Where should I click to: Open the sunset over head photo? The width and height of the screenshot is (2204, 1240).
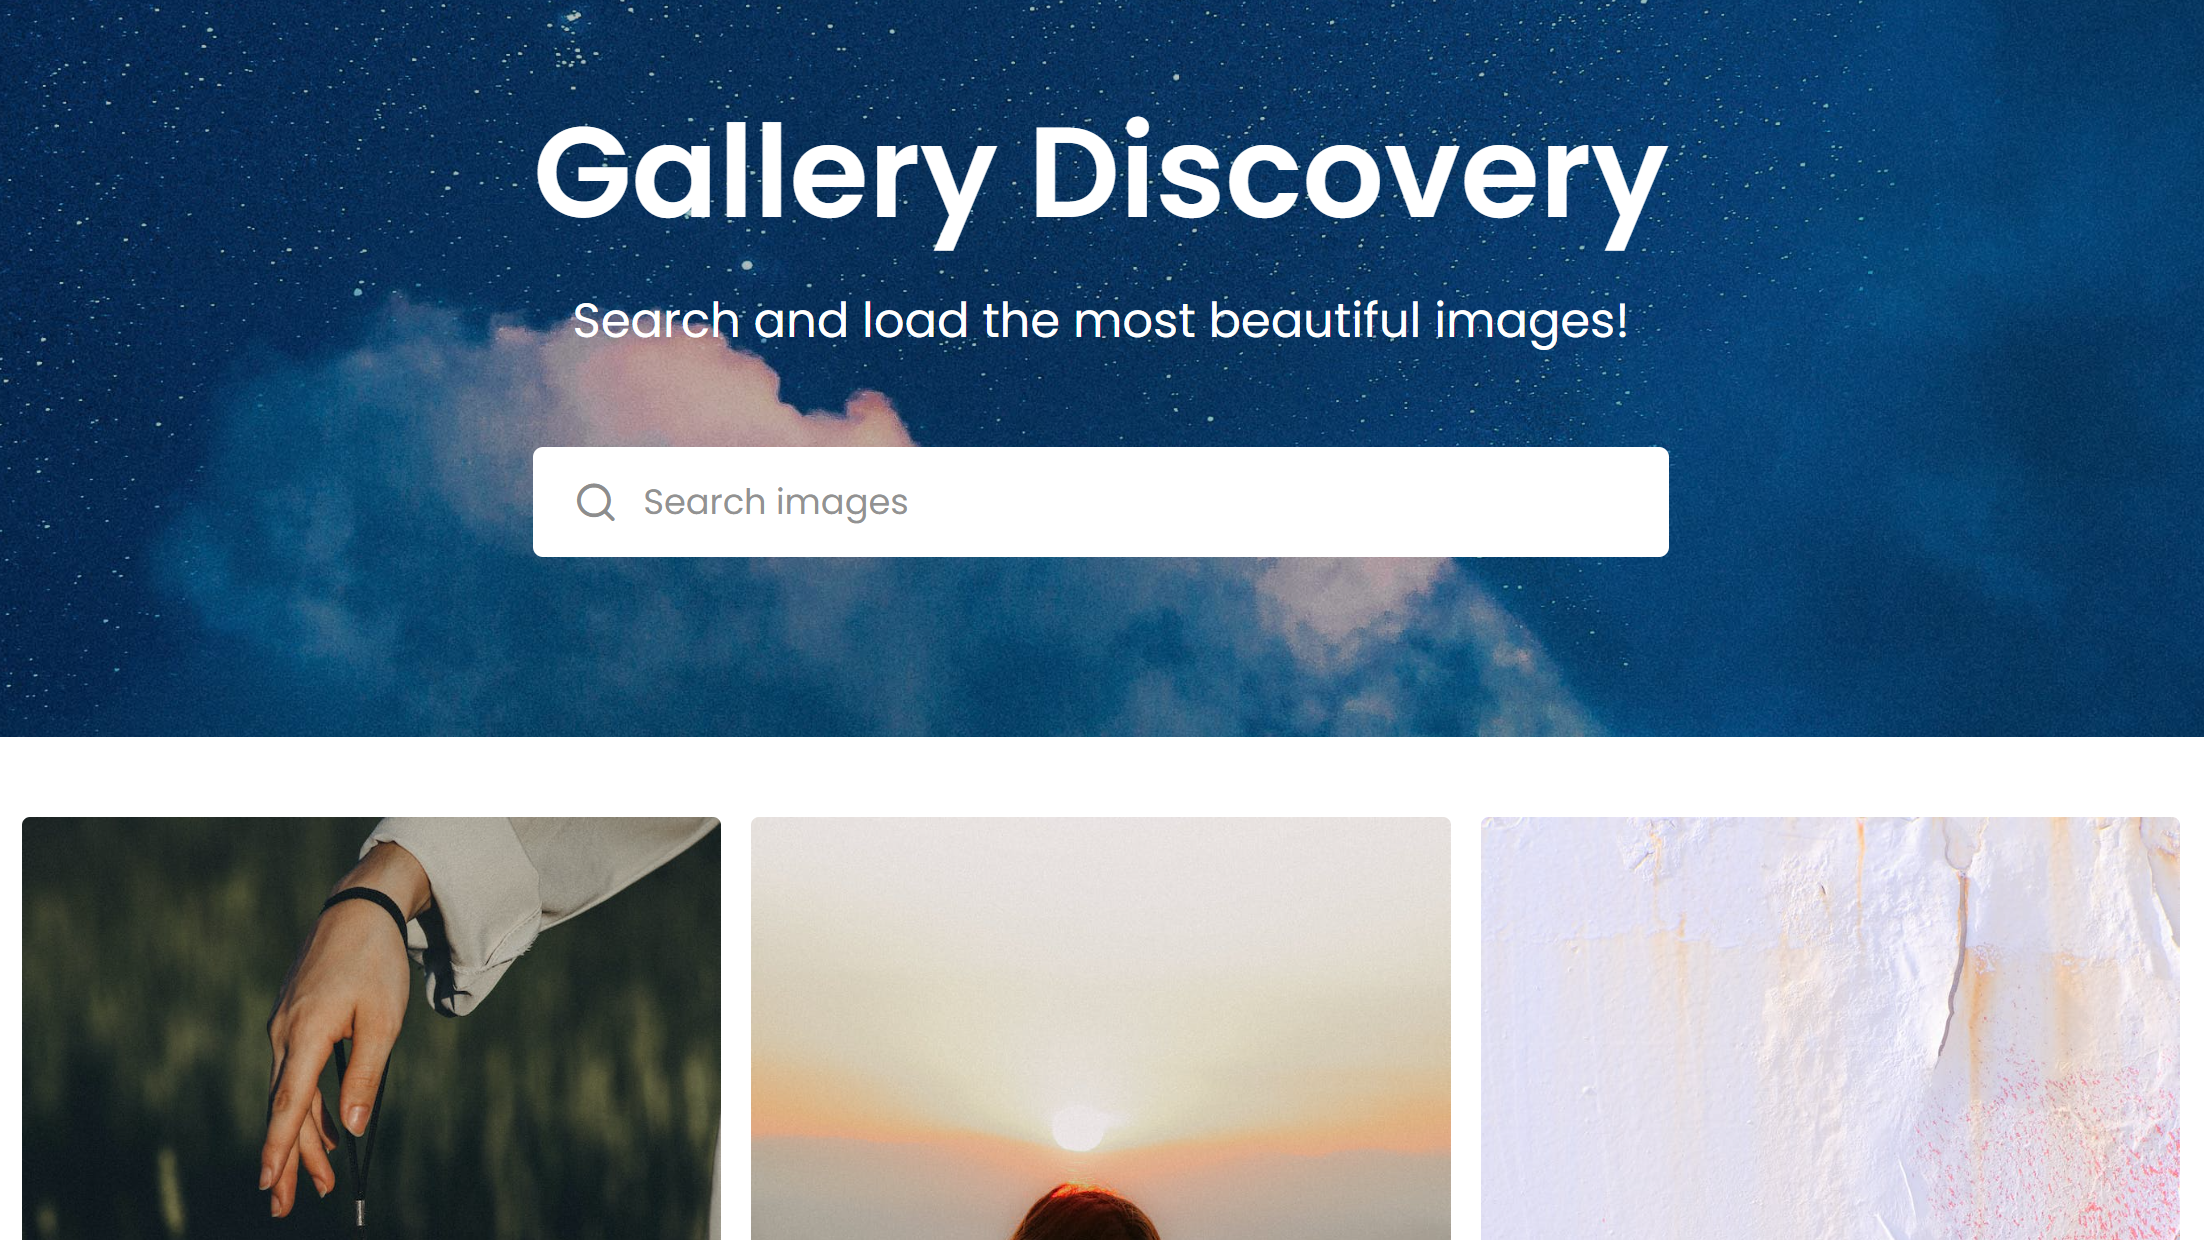[1100, 1028]
